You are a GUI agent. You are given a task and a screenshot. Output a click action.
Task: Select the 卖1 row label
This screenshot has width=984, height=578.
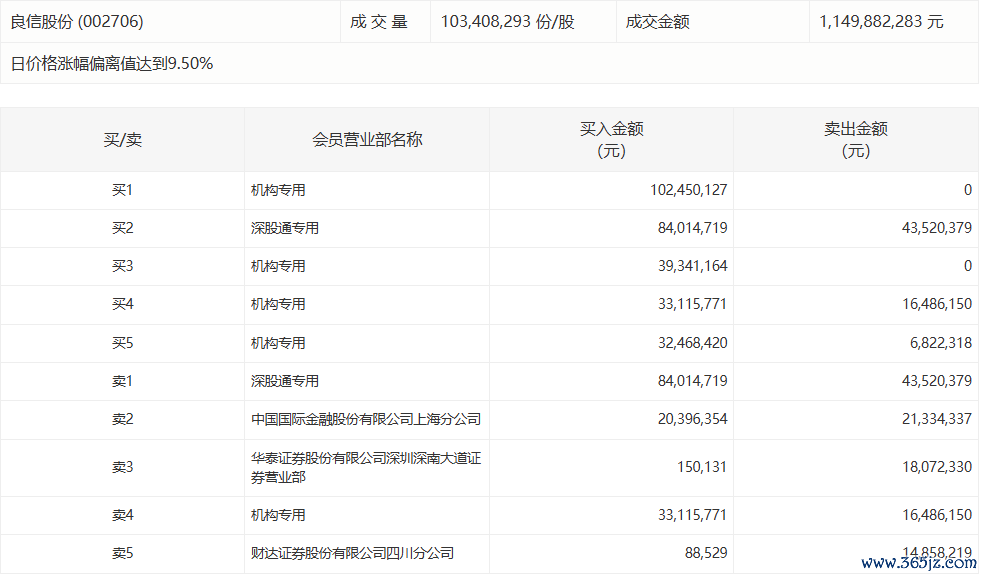(122, 381)
